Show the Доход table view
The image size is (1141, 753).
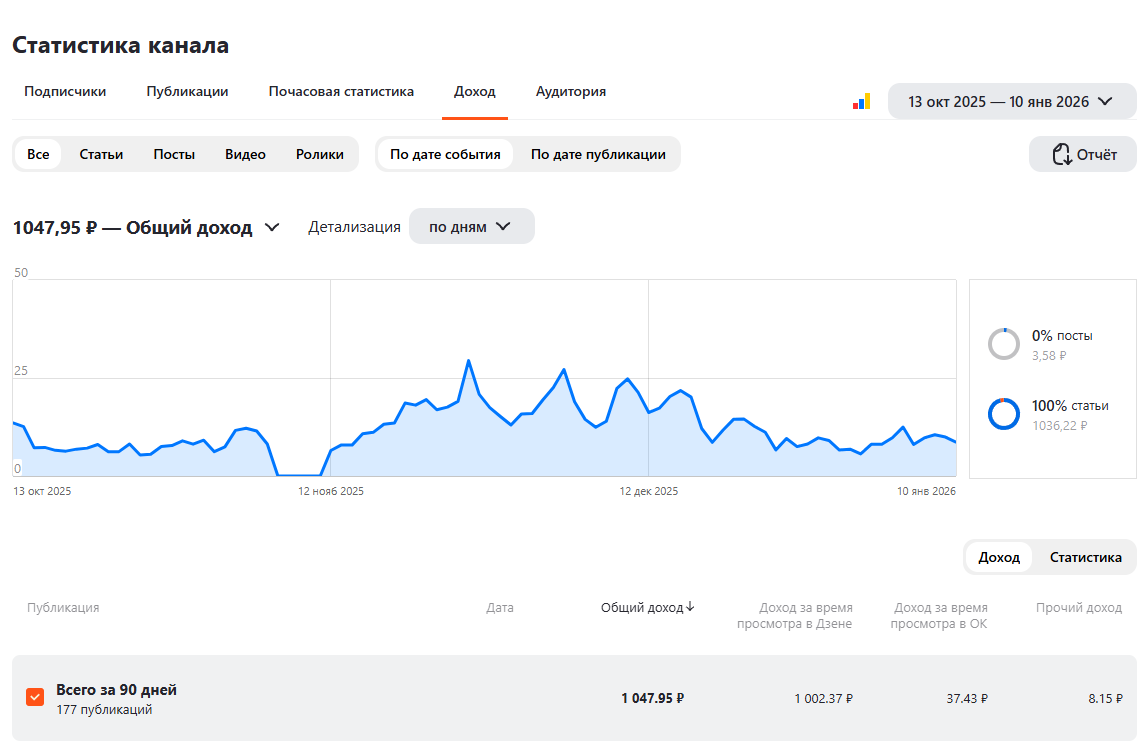[x=999, y=557]
